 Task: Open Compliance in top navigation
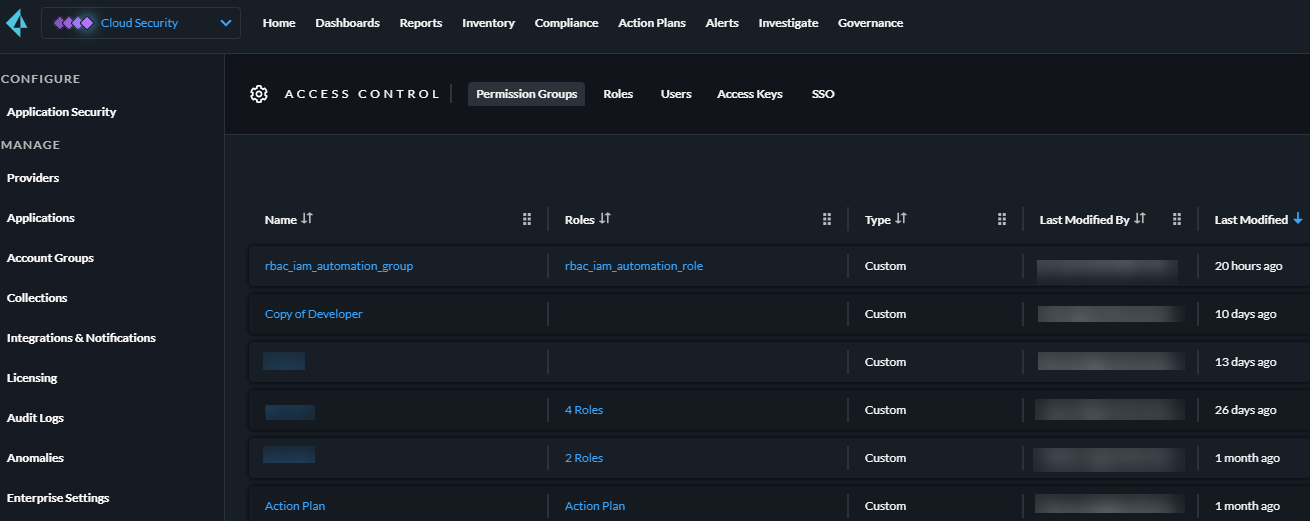tap(566, 23)
